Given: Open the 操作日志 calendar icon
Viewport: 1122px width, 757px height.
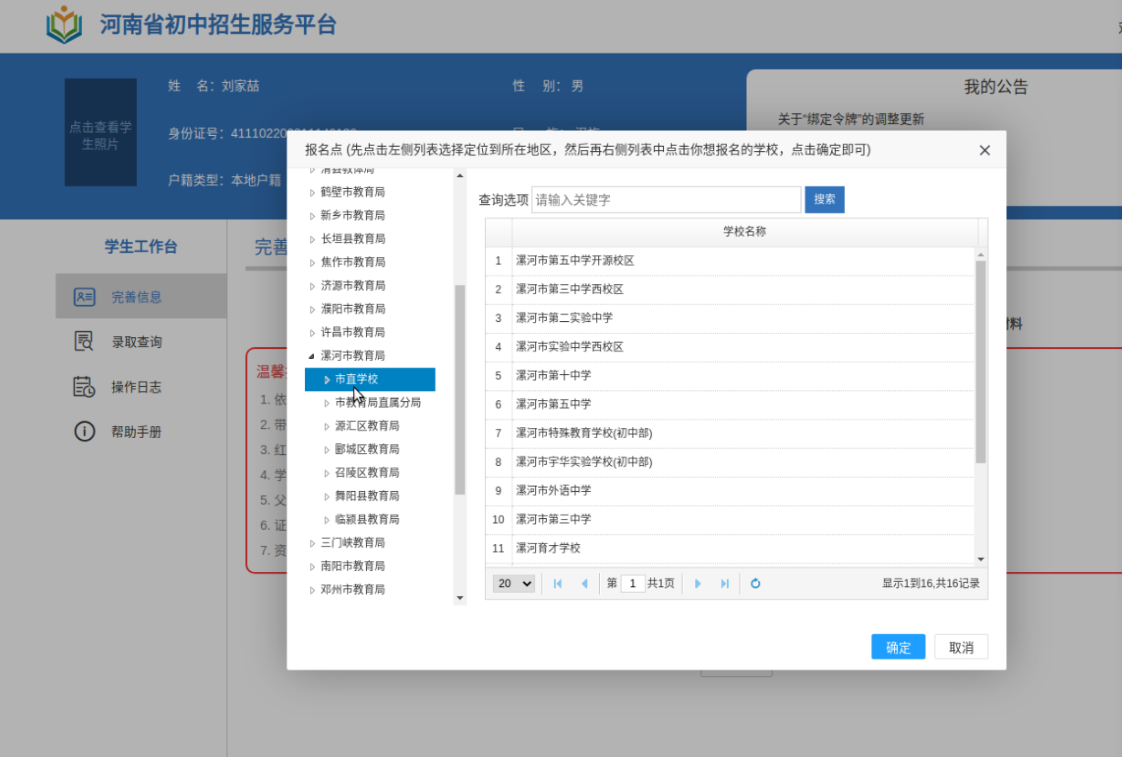Looking at the screenshot, I should point(84,386).
